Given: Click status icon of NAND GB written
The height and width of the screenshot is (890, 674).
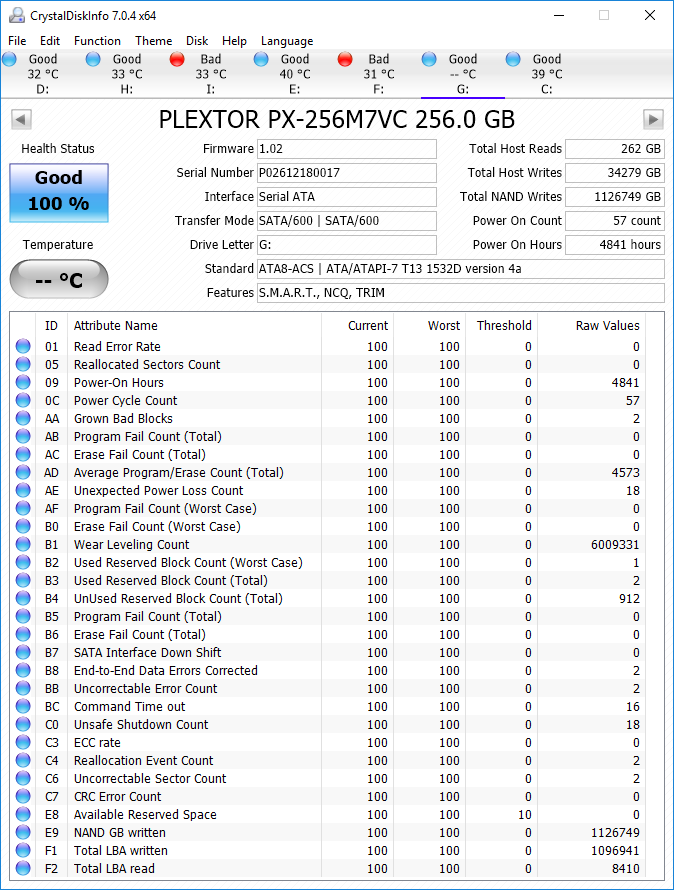Looking at the screenshot, I should click(23, 833).
